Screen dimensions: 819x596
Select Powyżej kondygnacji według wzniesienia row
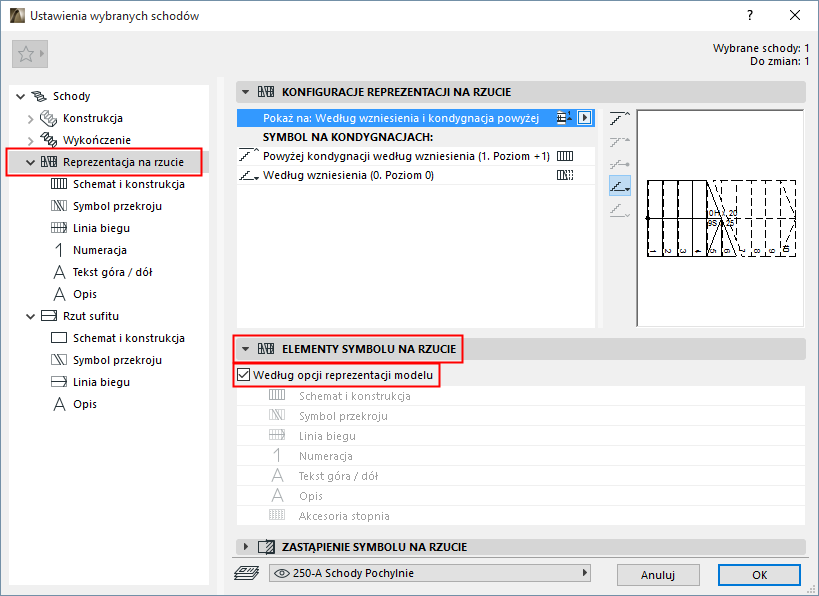coord(416,156)
